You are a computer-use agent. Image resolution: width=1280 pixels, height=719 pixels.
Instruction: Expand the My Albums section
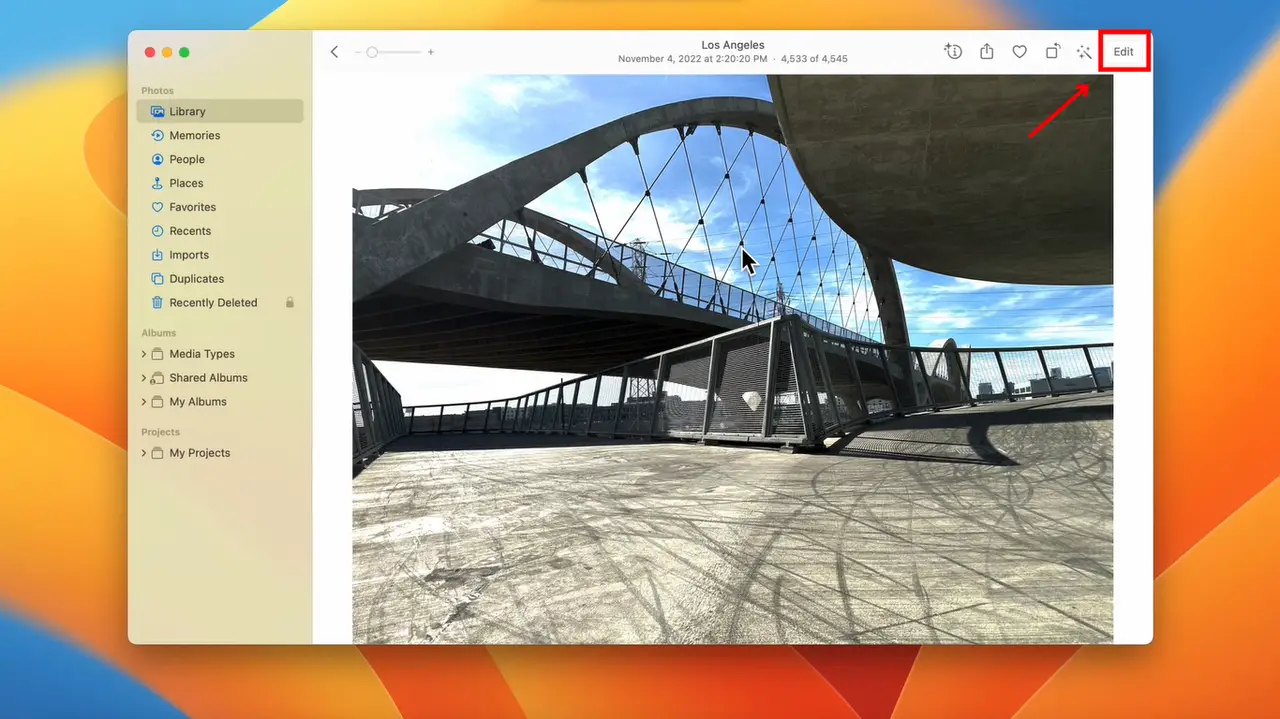click(x=143, y=401)
